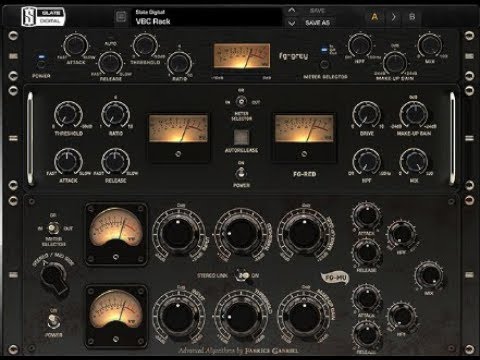Adjust the FG-Red Drive knob

pyautogui.click(x=366, y=115)
